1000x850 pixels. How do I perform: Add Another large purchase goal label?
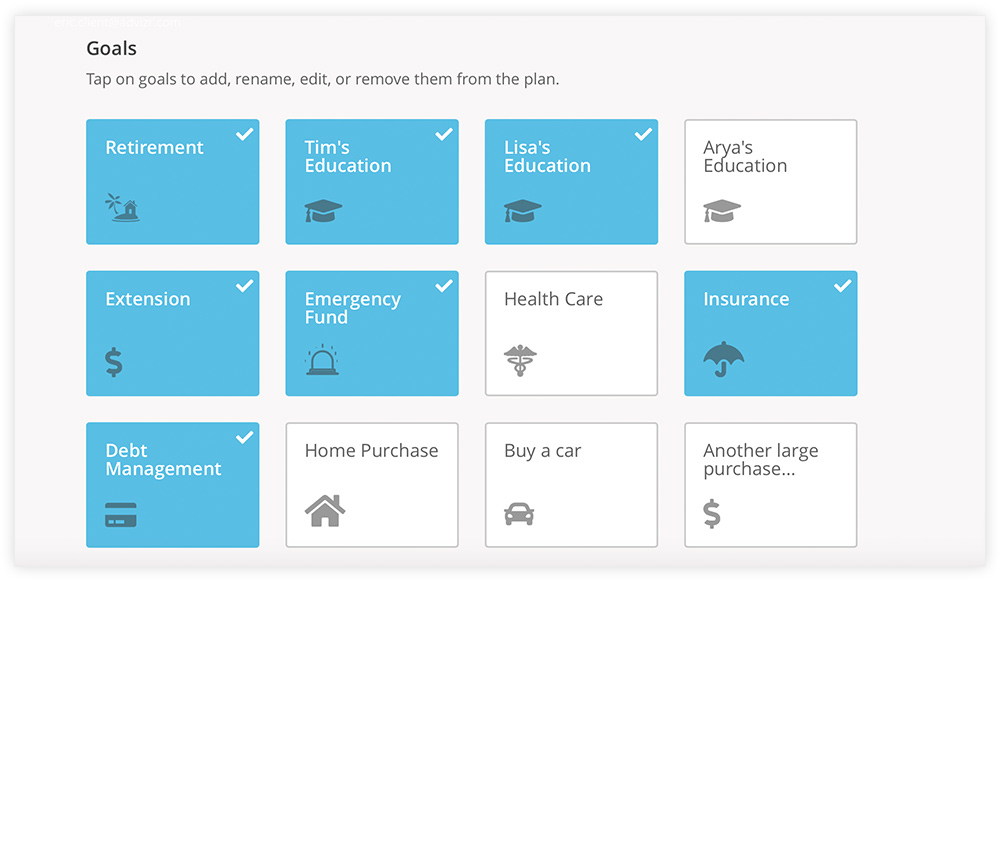[760, 460]
